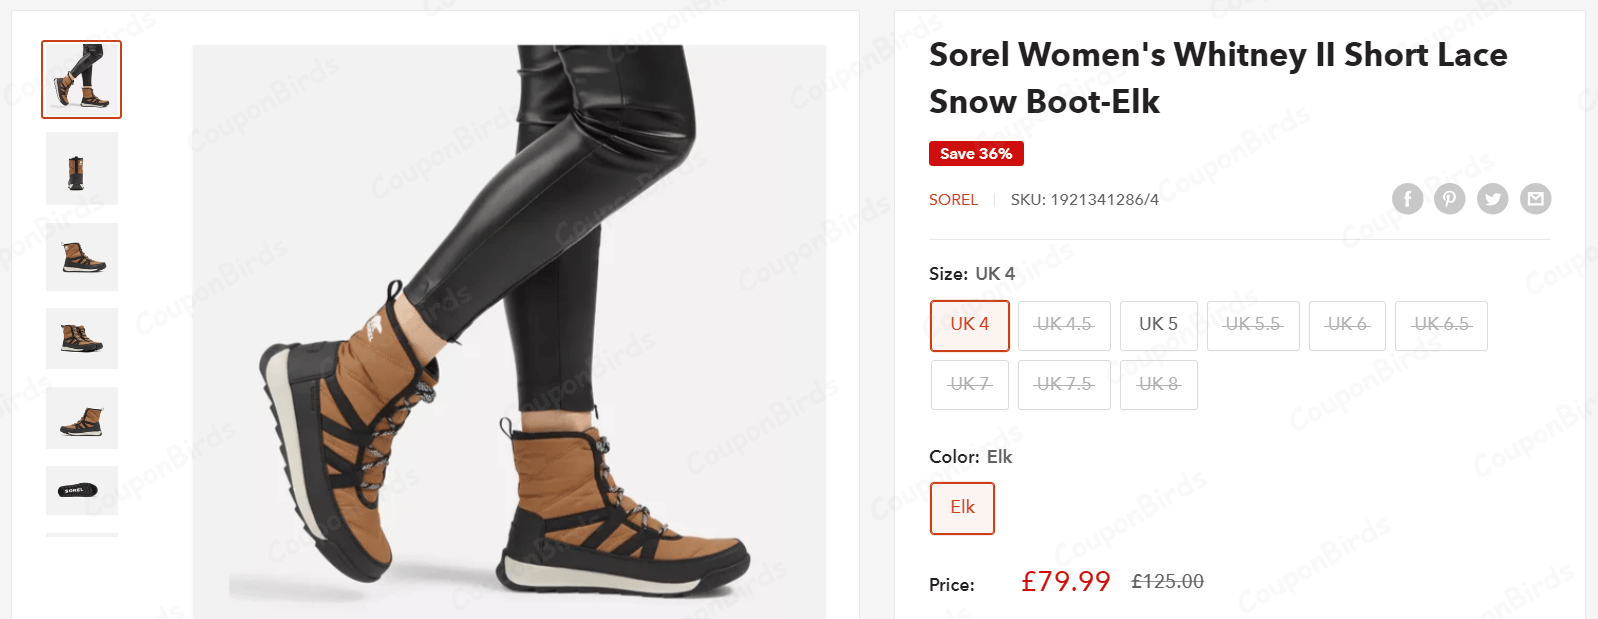Select the UK 7.5 size option

pyautogui.click(x=1063, y=385)
